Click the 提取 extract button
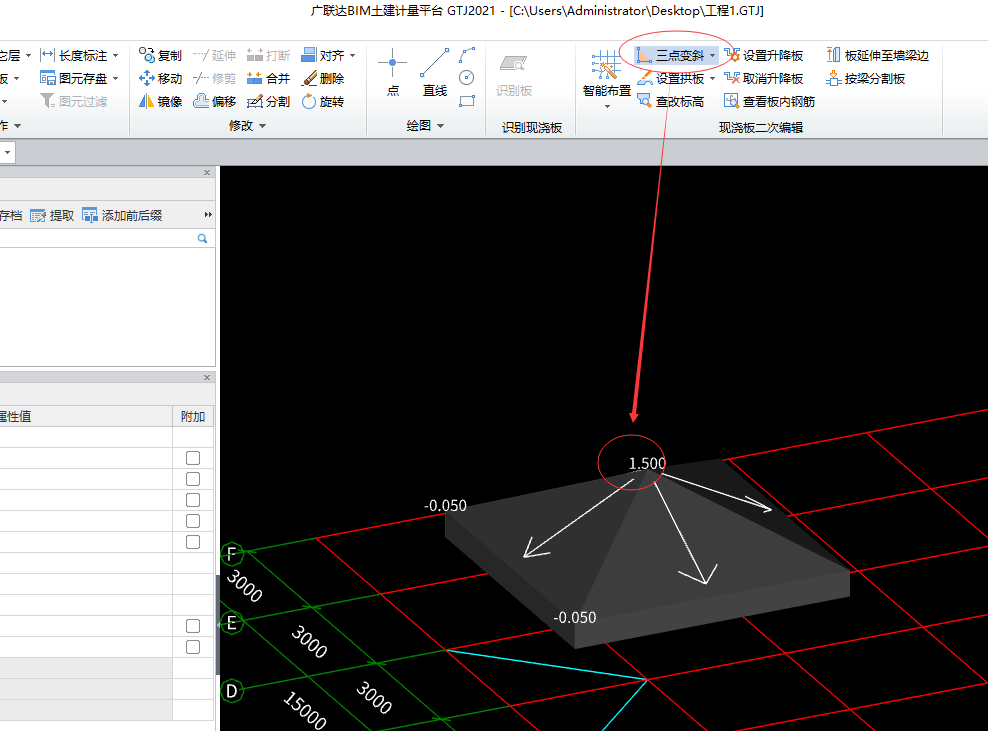The image size is (988, 731). pyautogui.click(x=52, y=216)
